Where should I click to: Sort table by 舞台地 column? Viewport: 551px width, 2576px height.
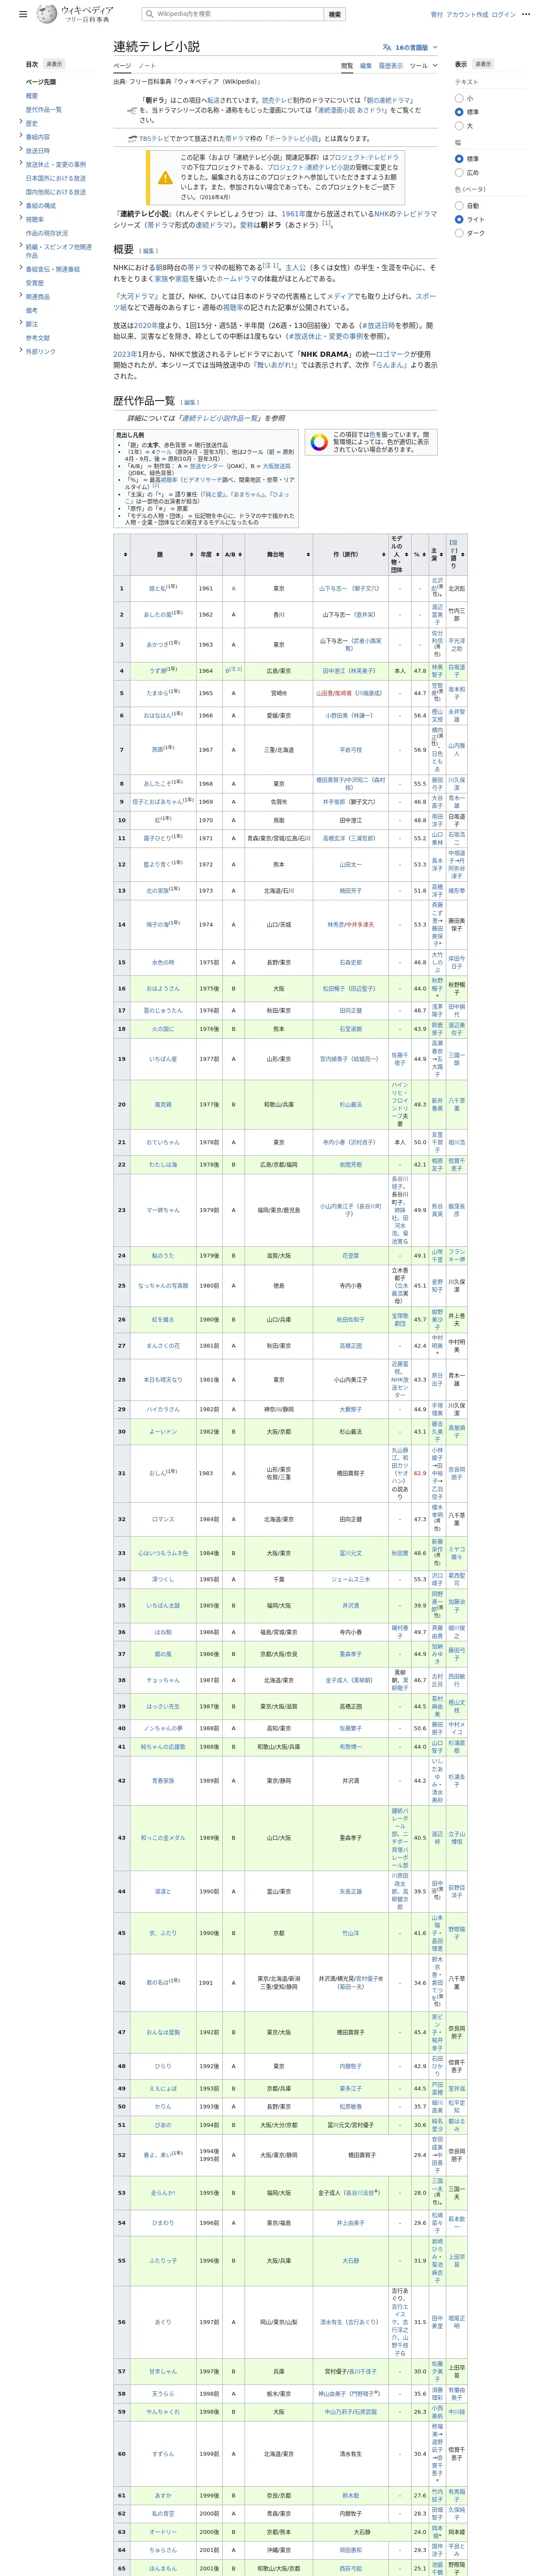coord(278,554)
